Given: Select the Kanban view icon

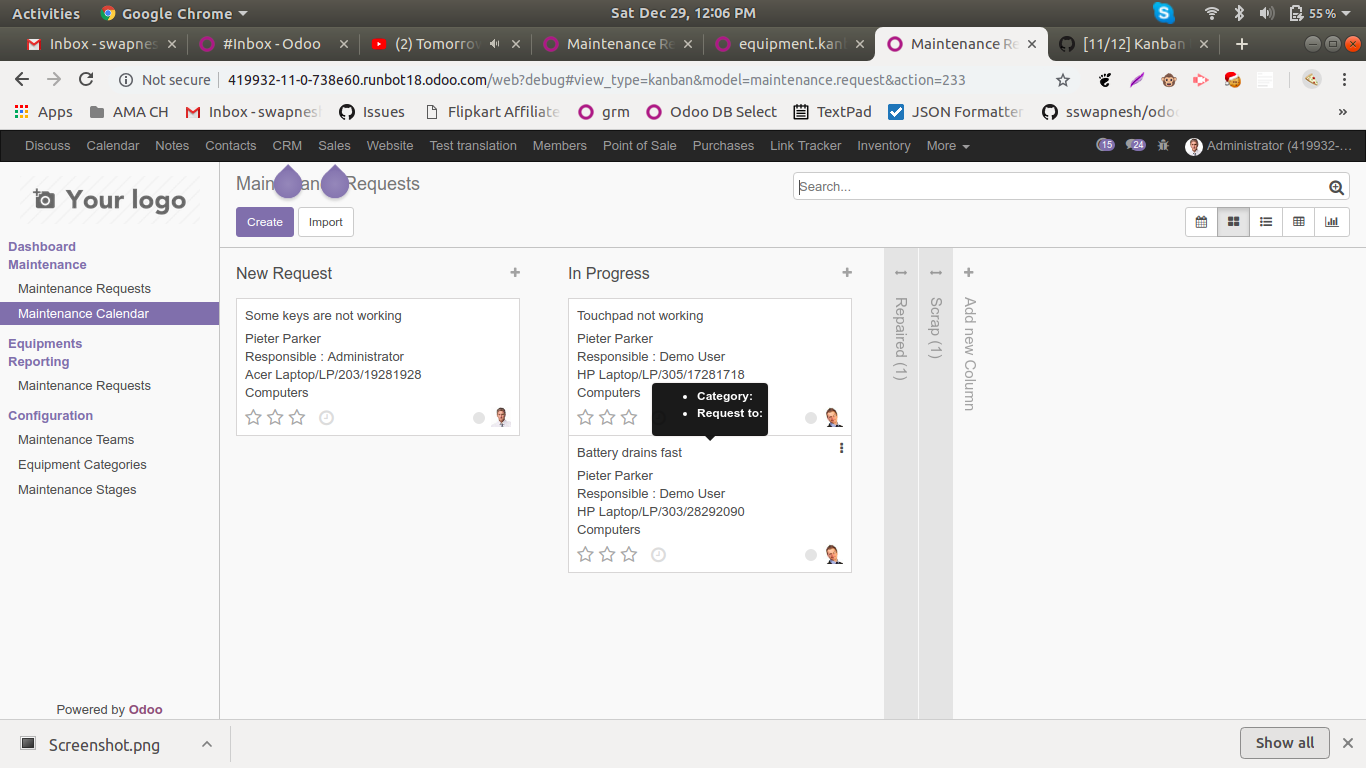Looking at the screenshot, I should [1233, 221].
